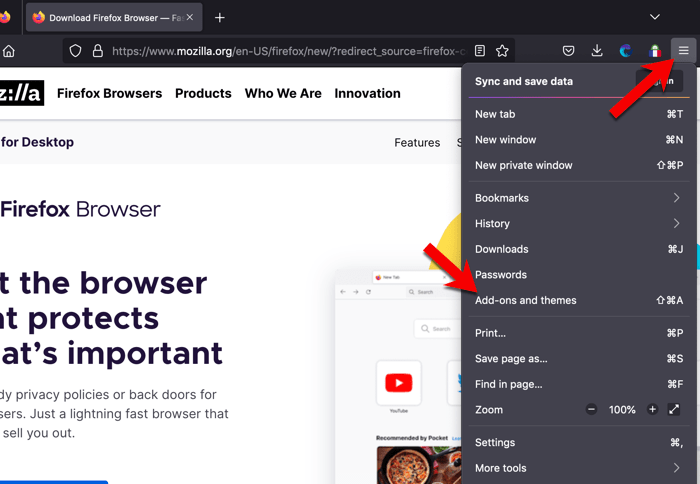
Task: Click the hamburger application menu button
Action: [684, 51]
